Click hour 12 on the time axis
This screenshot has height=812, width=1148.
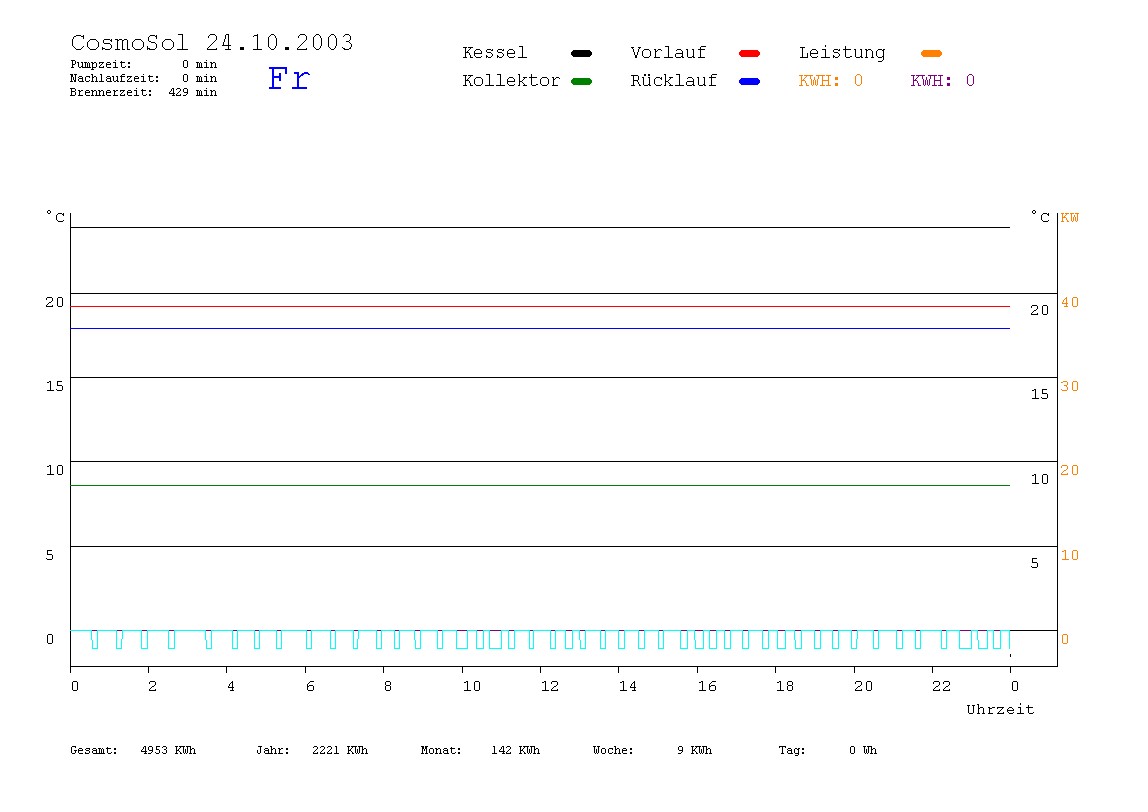coord(550,686)
